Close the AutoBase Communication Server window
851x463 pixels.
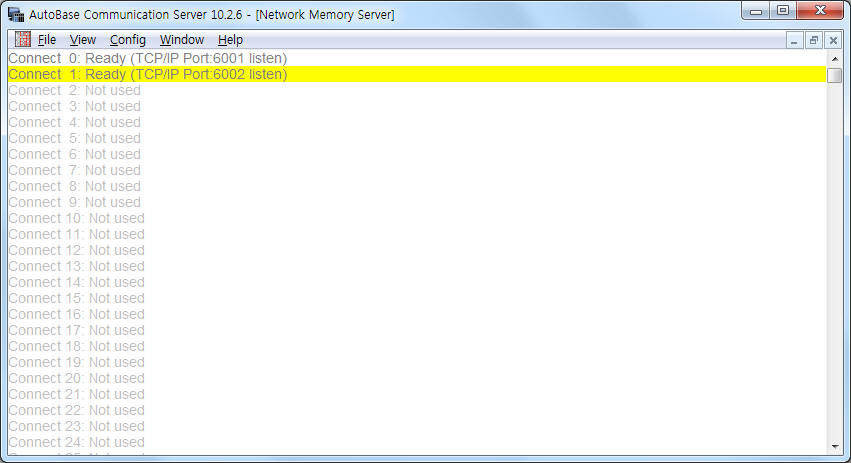820,11
